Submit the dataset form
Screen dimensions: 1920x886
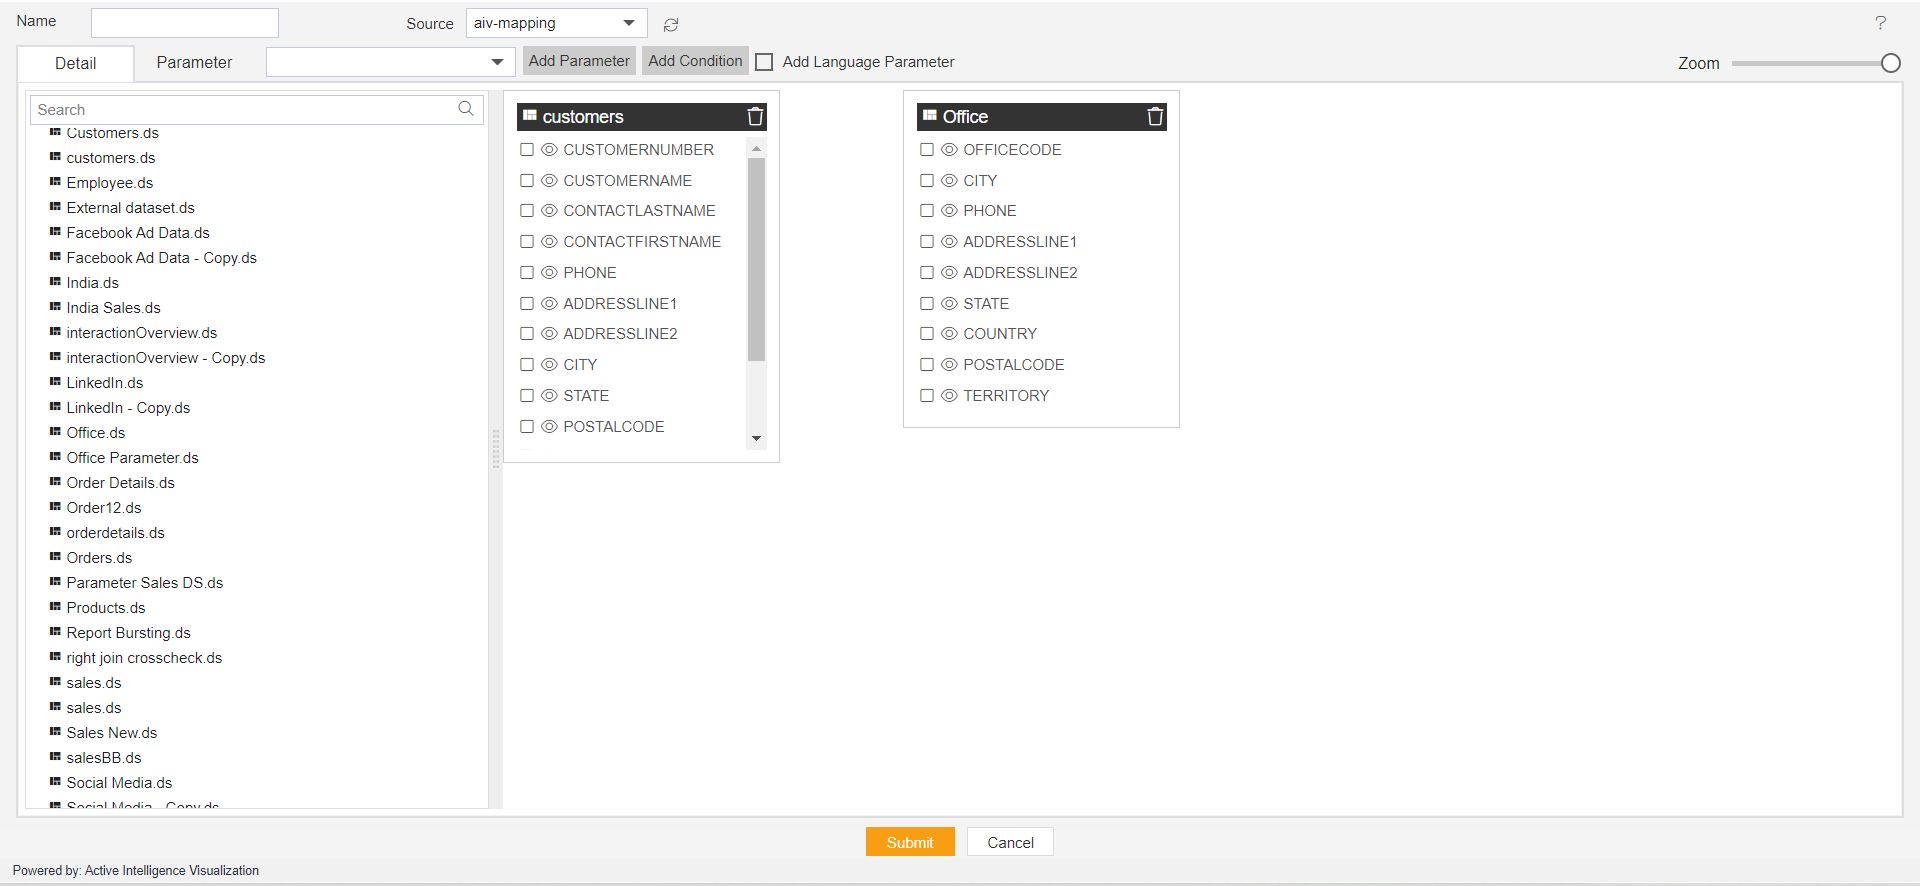pos(910,842)
